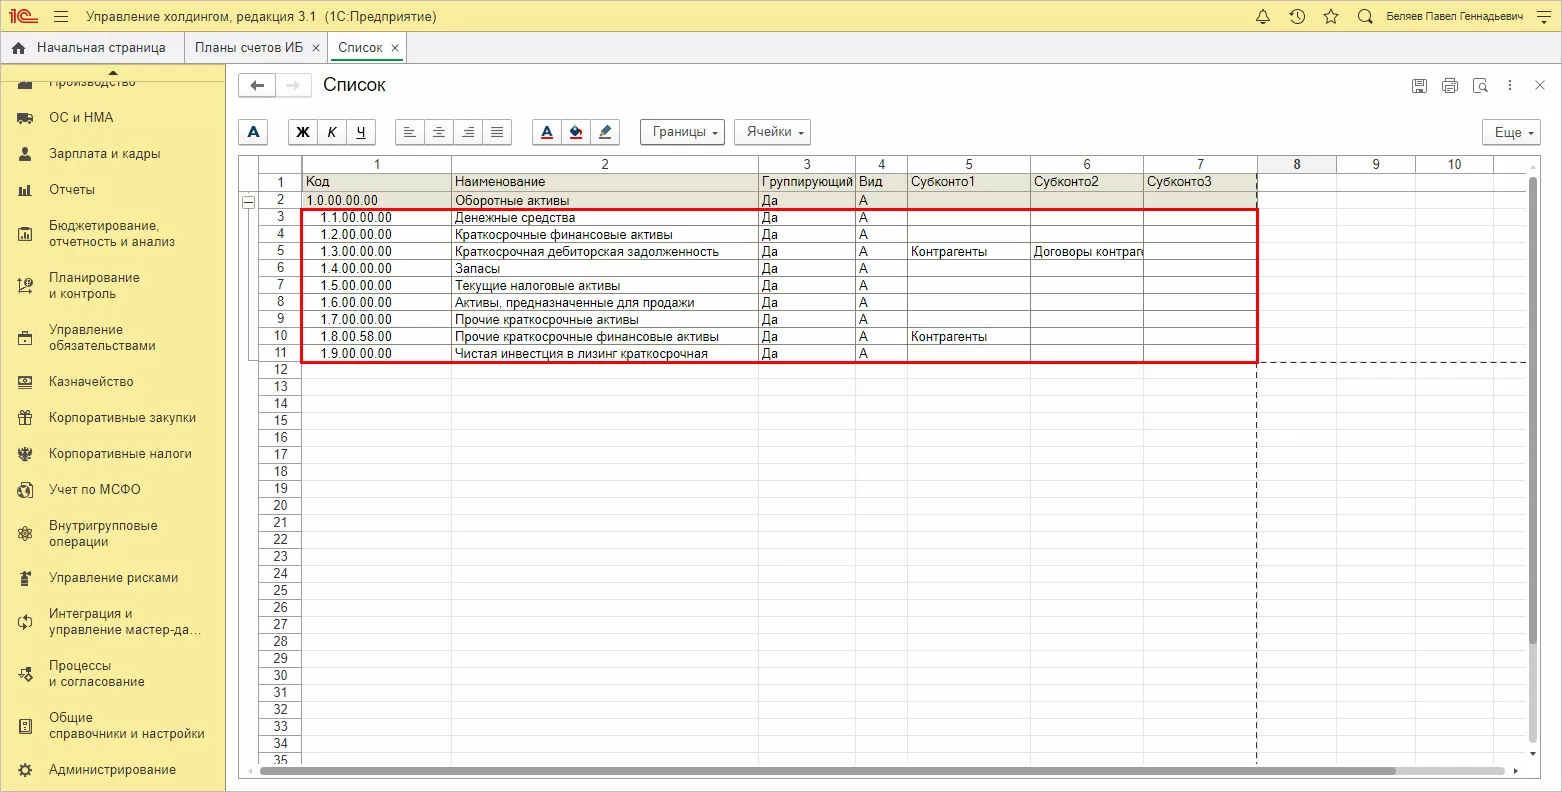This screenshot has height=792, width=1562.
Task: Open favorites star icon
Action: pos(1331,17)
